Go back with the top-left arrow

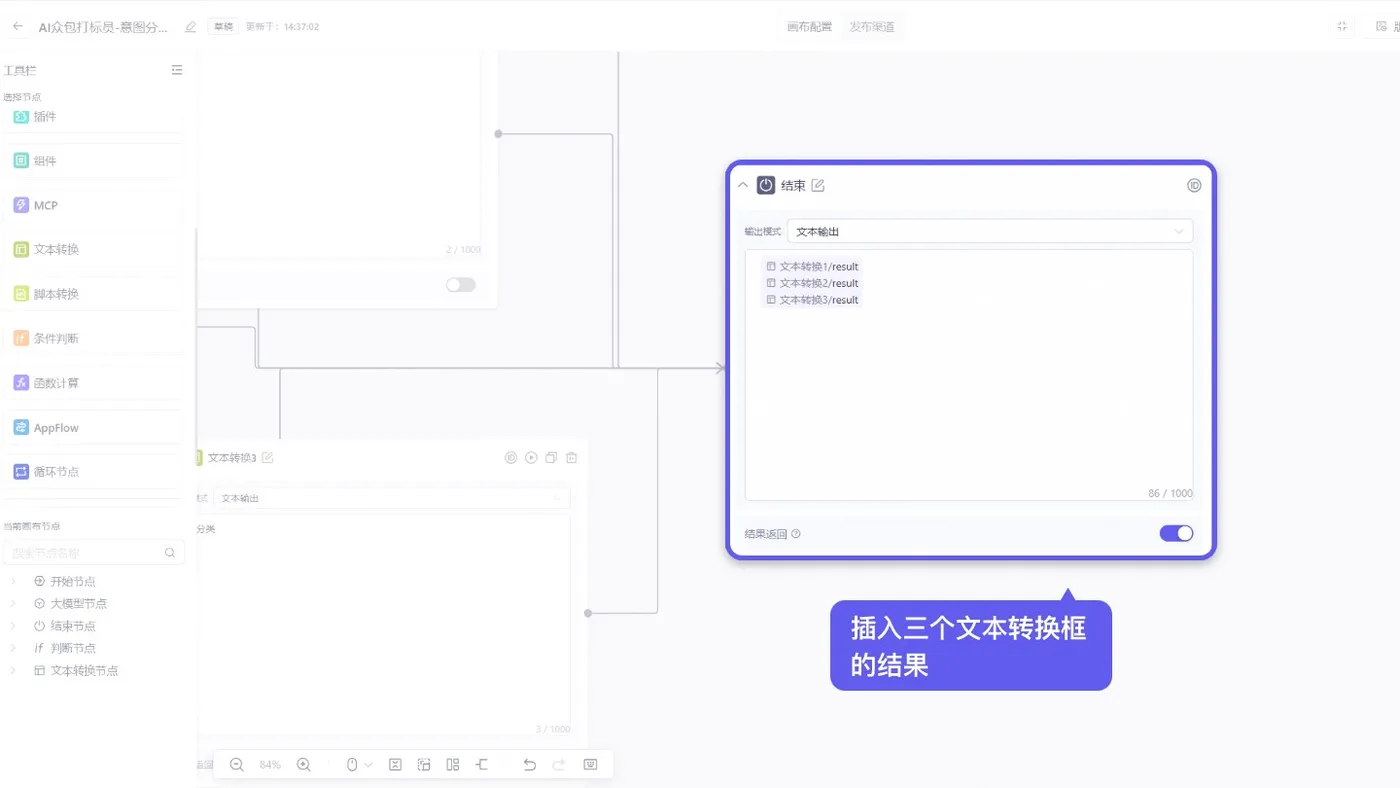tap(17, 26)
